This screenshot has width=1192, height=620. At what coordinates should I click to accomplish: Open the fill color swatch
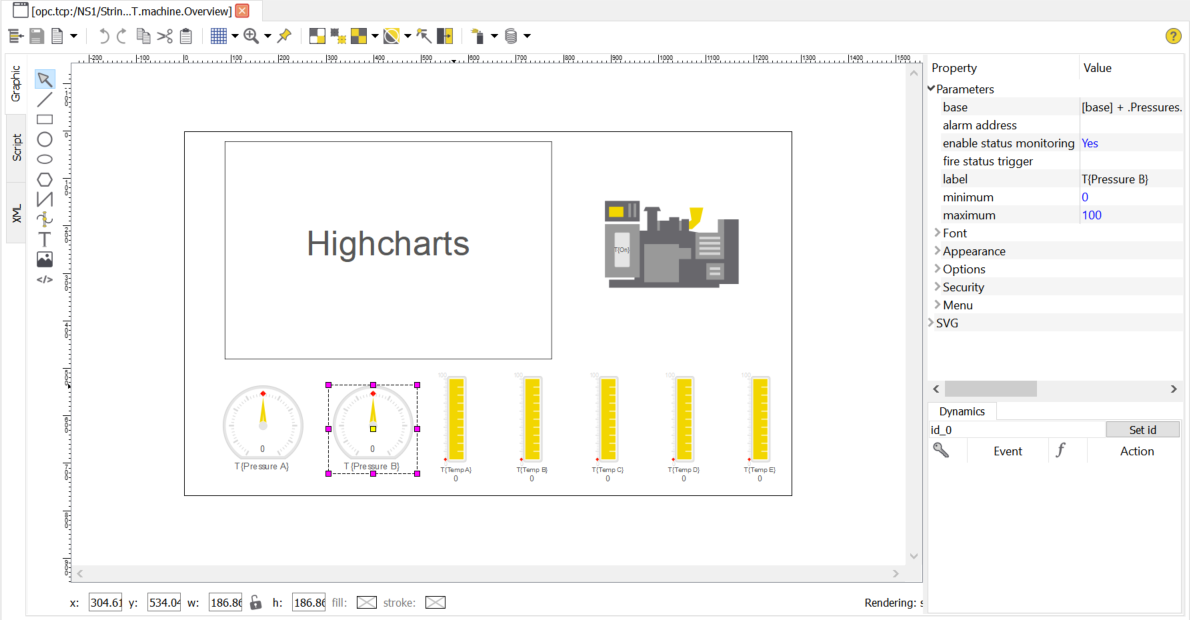click(x=367, y=602)
